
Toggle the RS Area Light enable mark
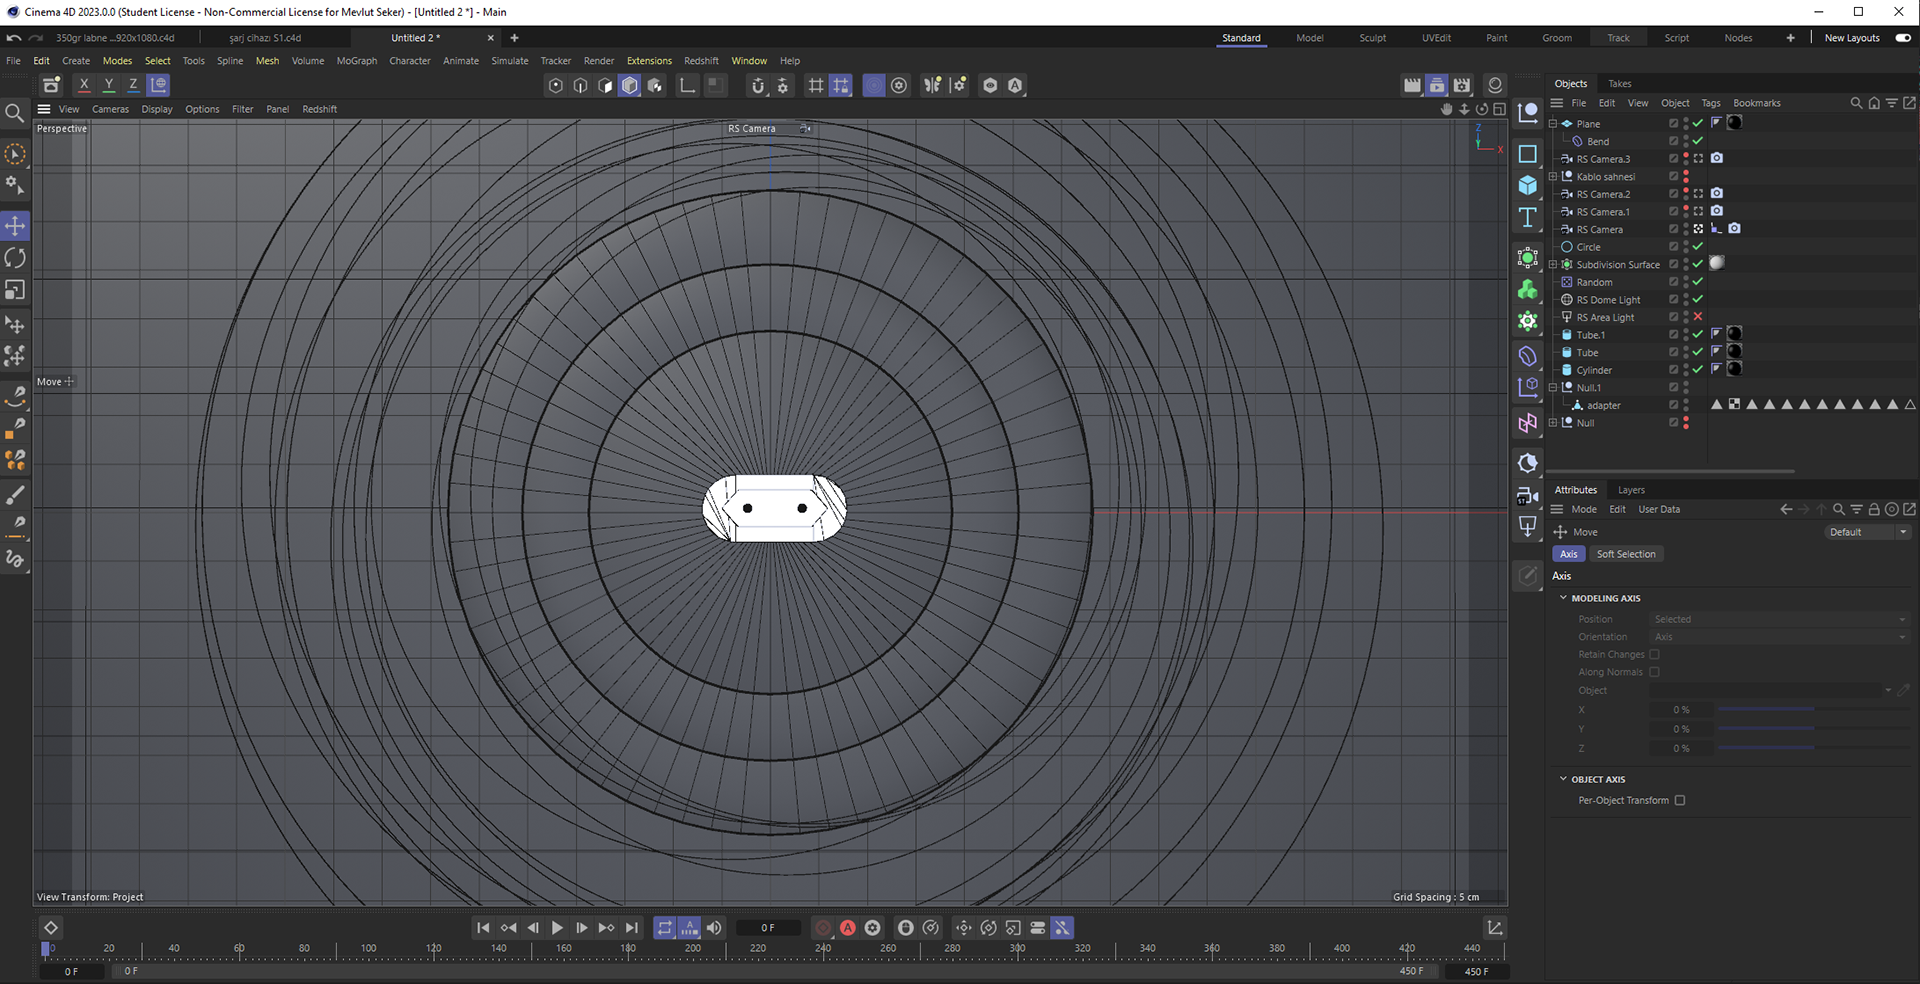tap(1698, 317)
